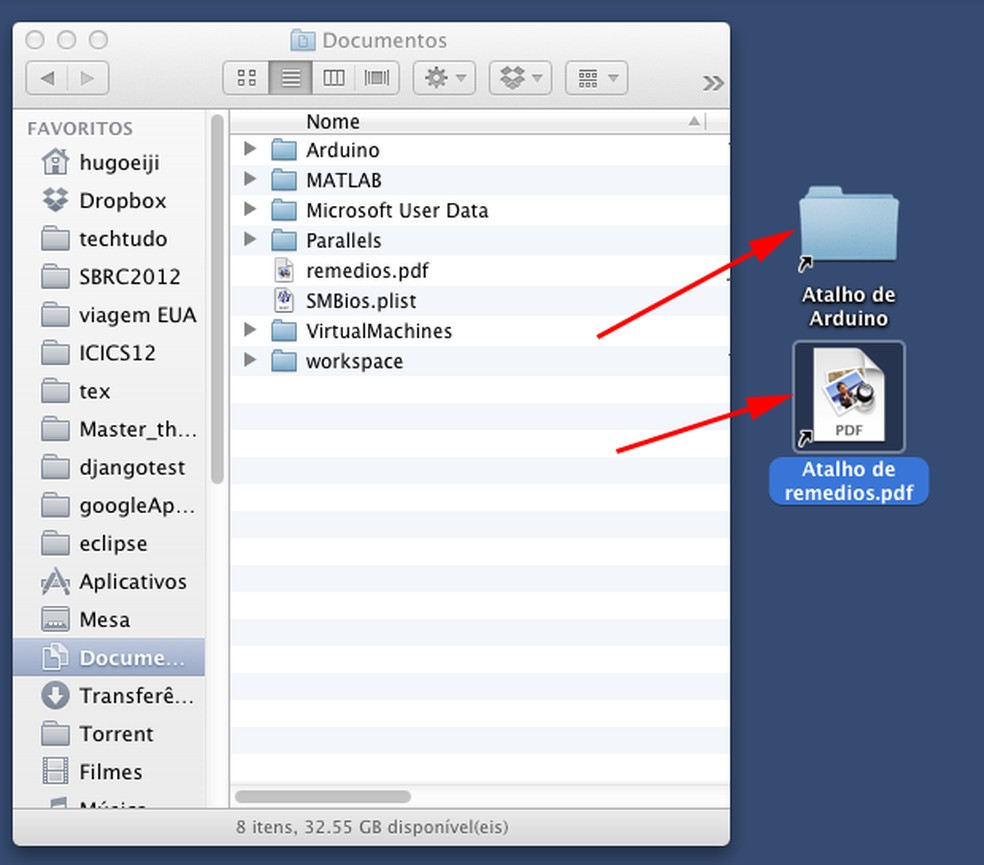The image size is (984, 865).
Task: Click the Atalho de remedios.pdf label
Action: [848, 481]
